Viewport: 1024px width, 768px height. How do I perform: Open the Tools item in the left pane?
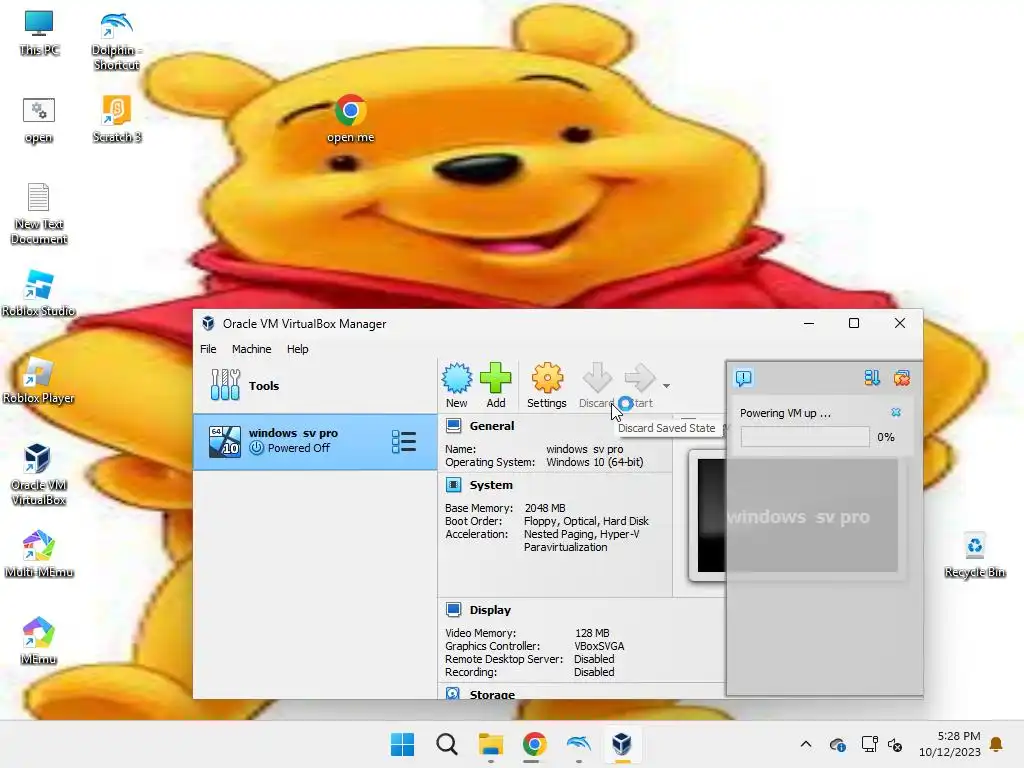pos(315,385)
